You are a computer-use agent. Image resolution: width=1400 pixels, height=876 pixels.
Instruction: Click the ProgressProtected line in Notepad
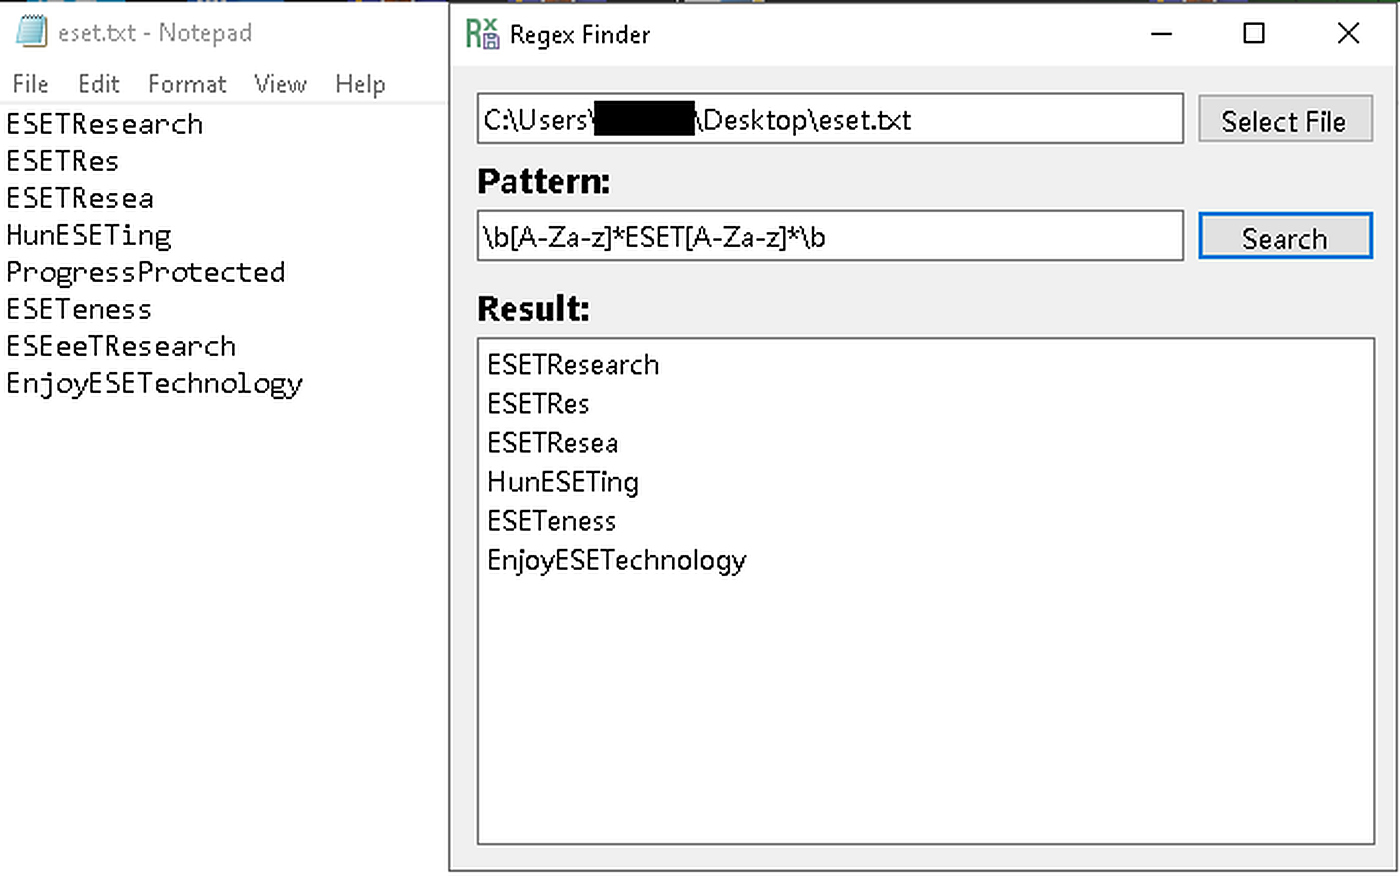click(x=146, y=272)
